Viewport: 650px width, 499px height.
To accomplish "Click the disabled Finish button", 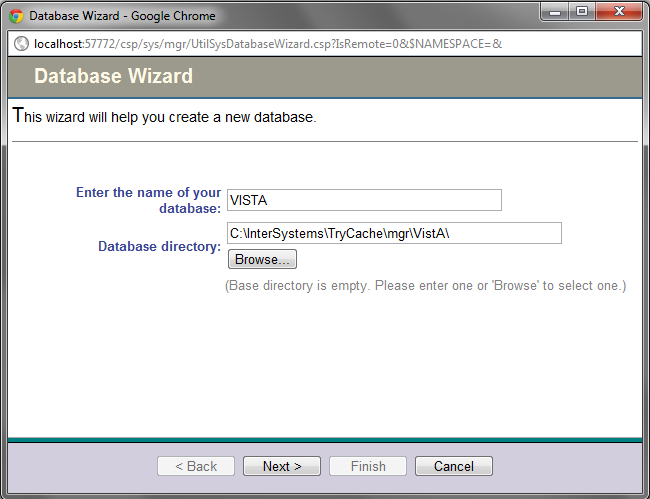I will pos(368,466).
